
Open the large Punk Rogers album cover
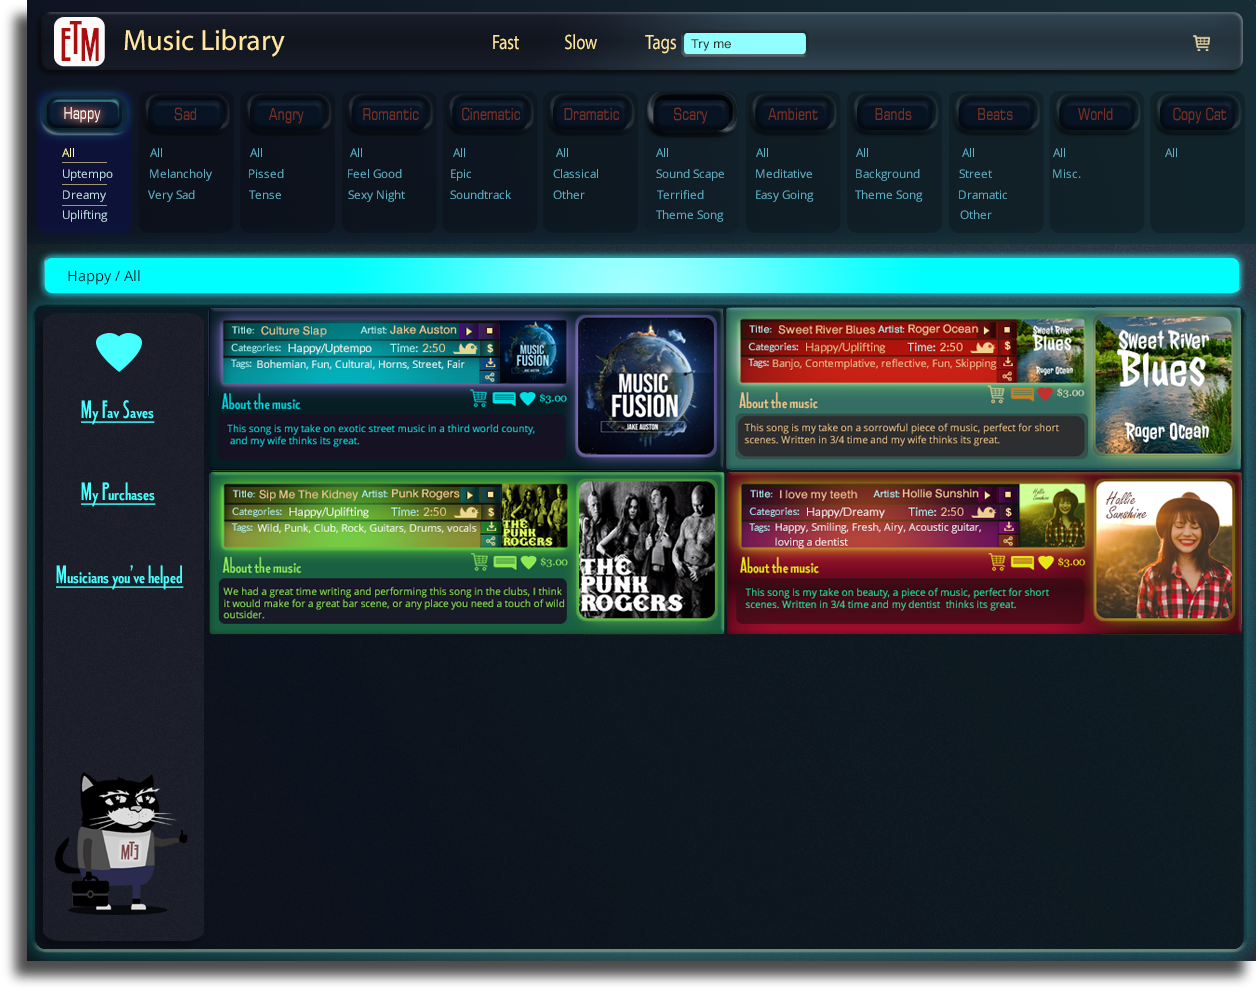tap(647, 550)
